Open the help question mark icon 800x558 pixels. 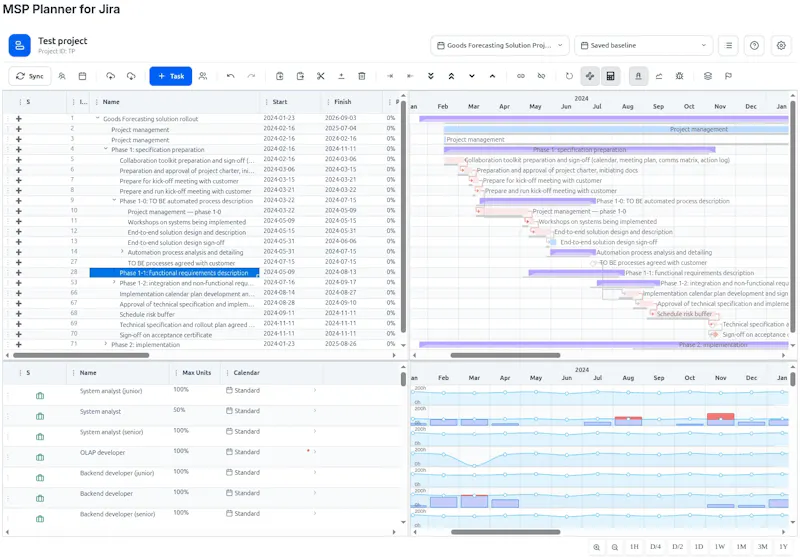pos(754,45)
